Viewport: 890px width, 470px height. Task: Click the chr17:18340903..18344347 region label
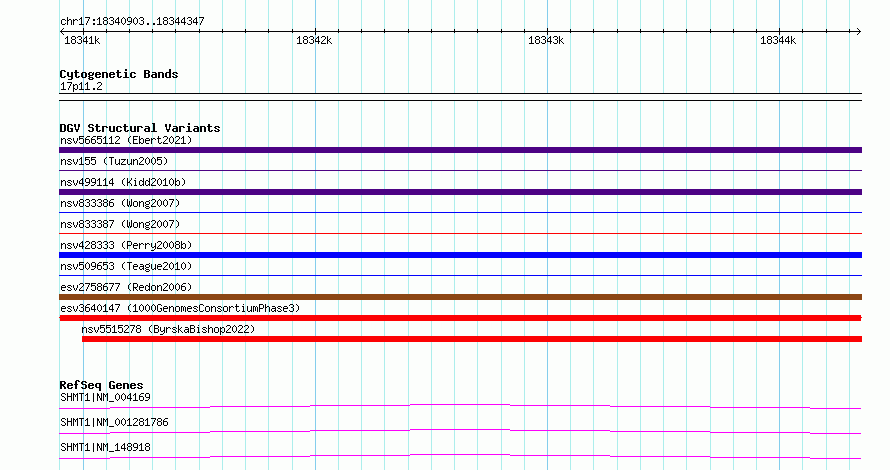[132, 21]
